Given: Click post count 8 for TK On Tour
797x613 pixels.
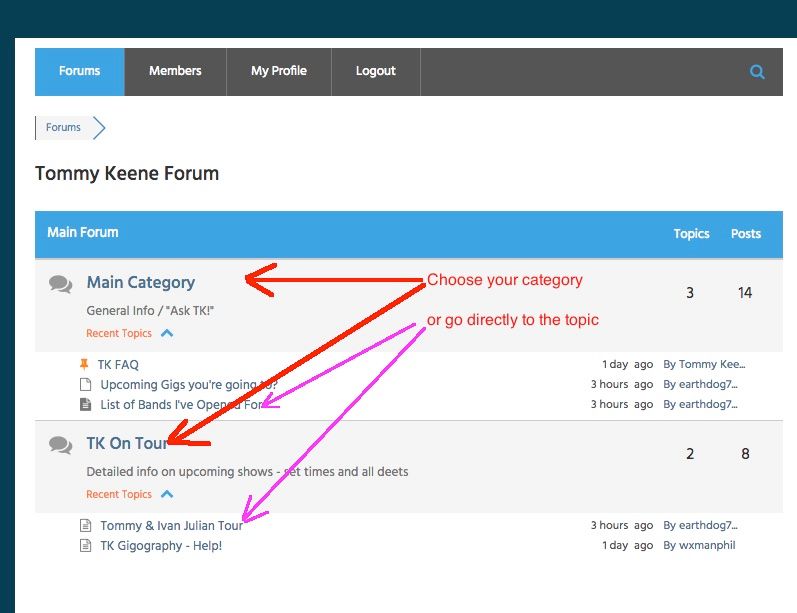Looking at the screenshot, I should [745, 453].
